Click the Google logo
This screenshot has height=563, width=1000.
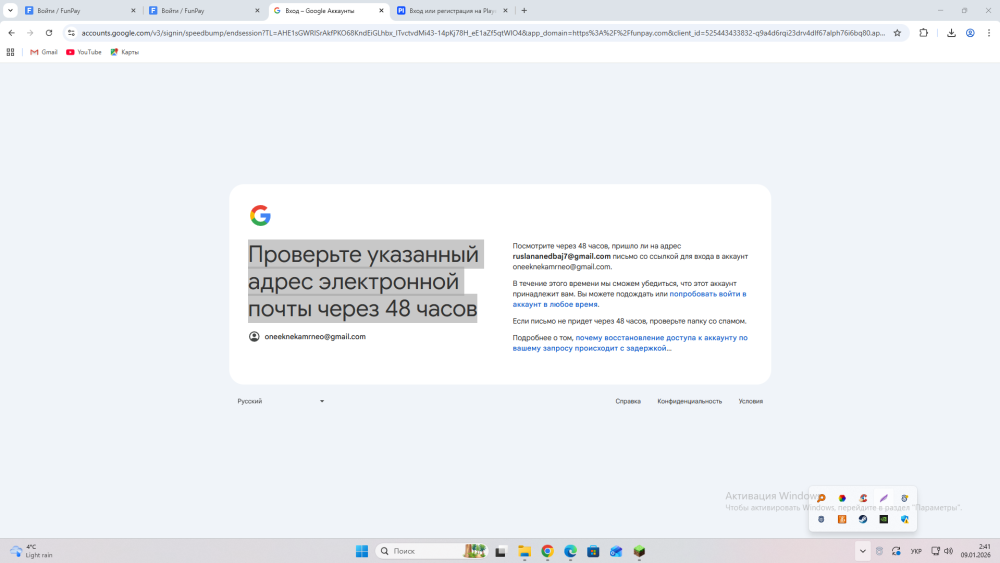(x=260, y=216)
